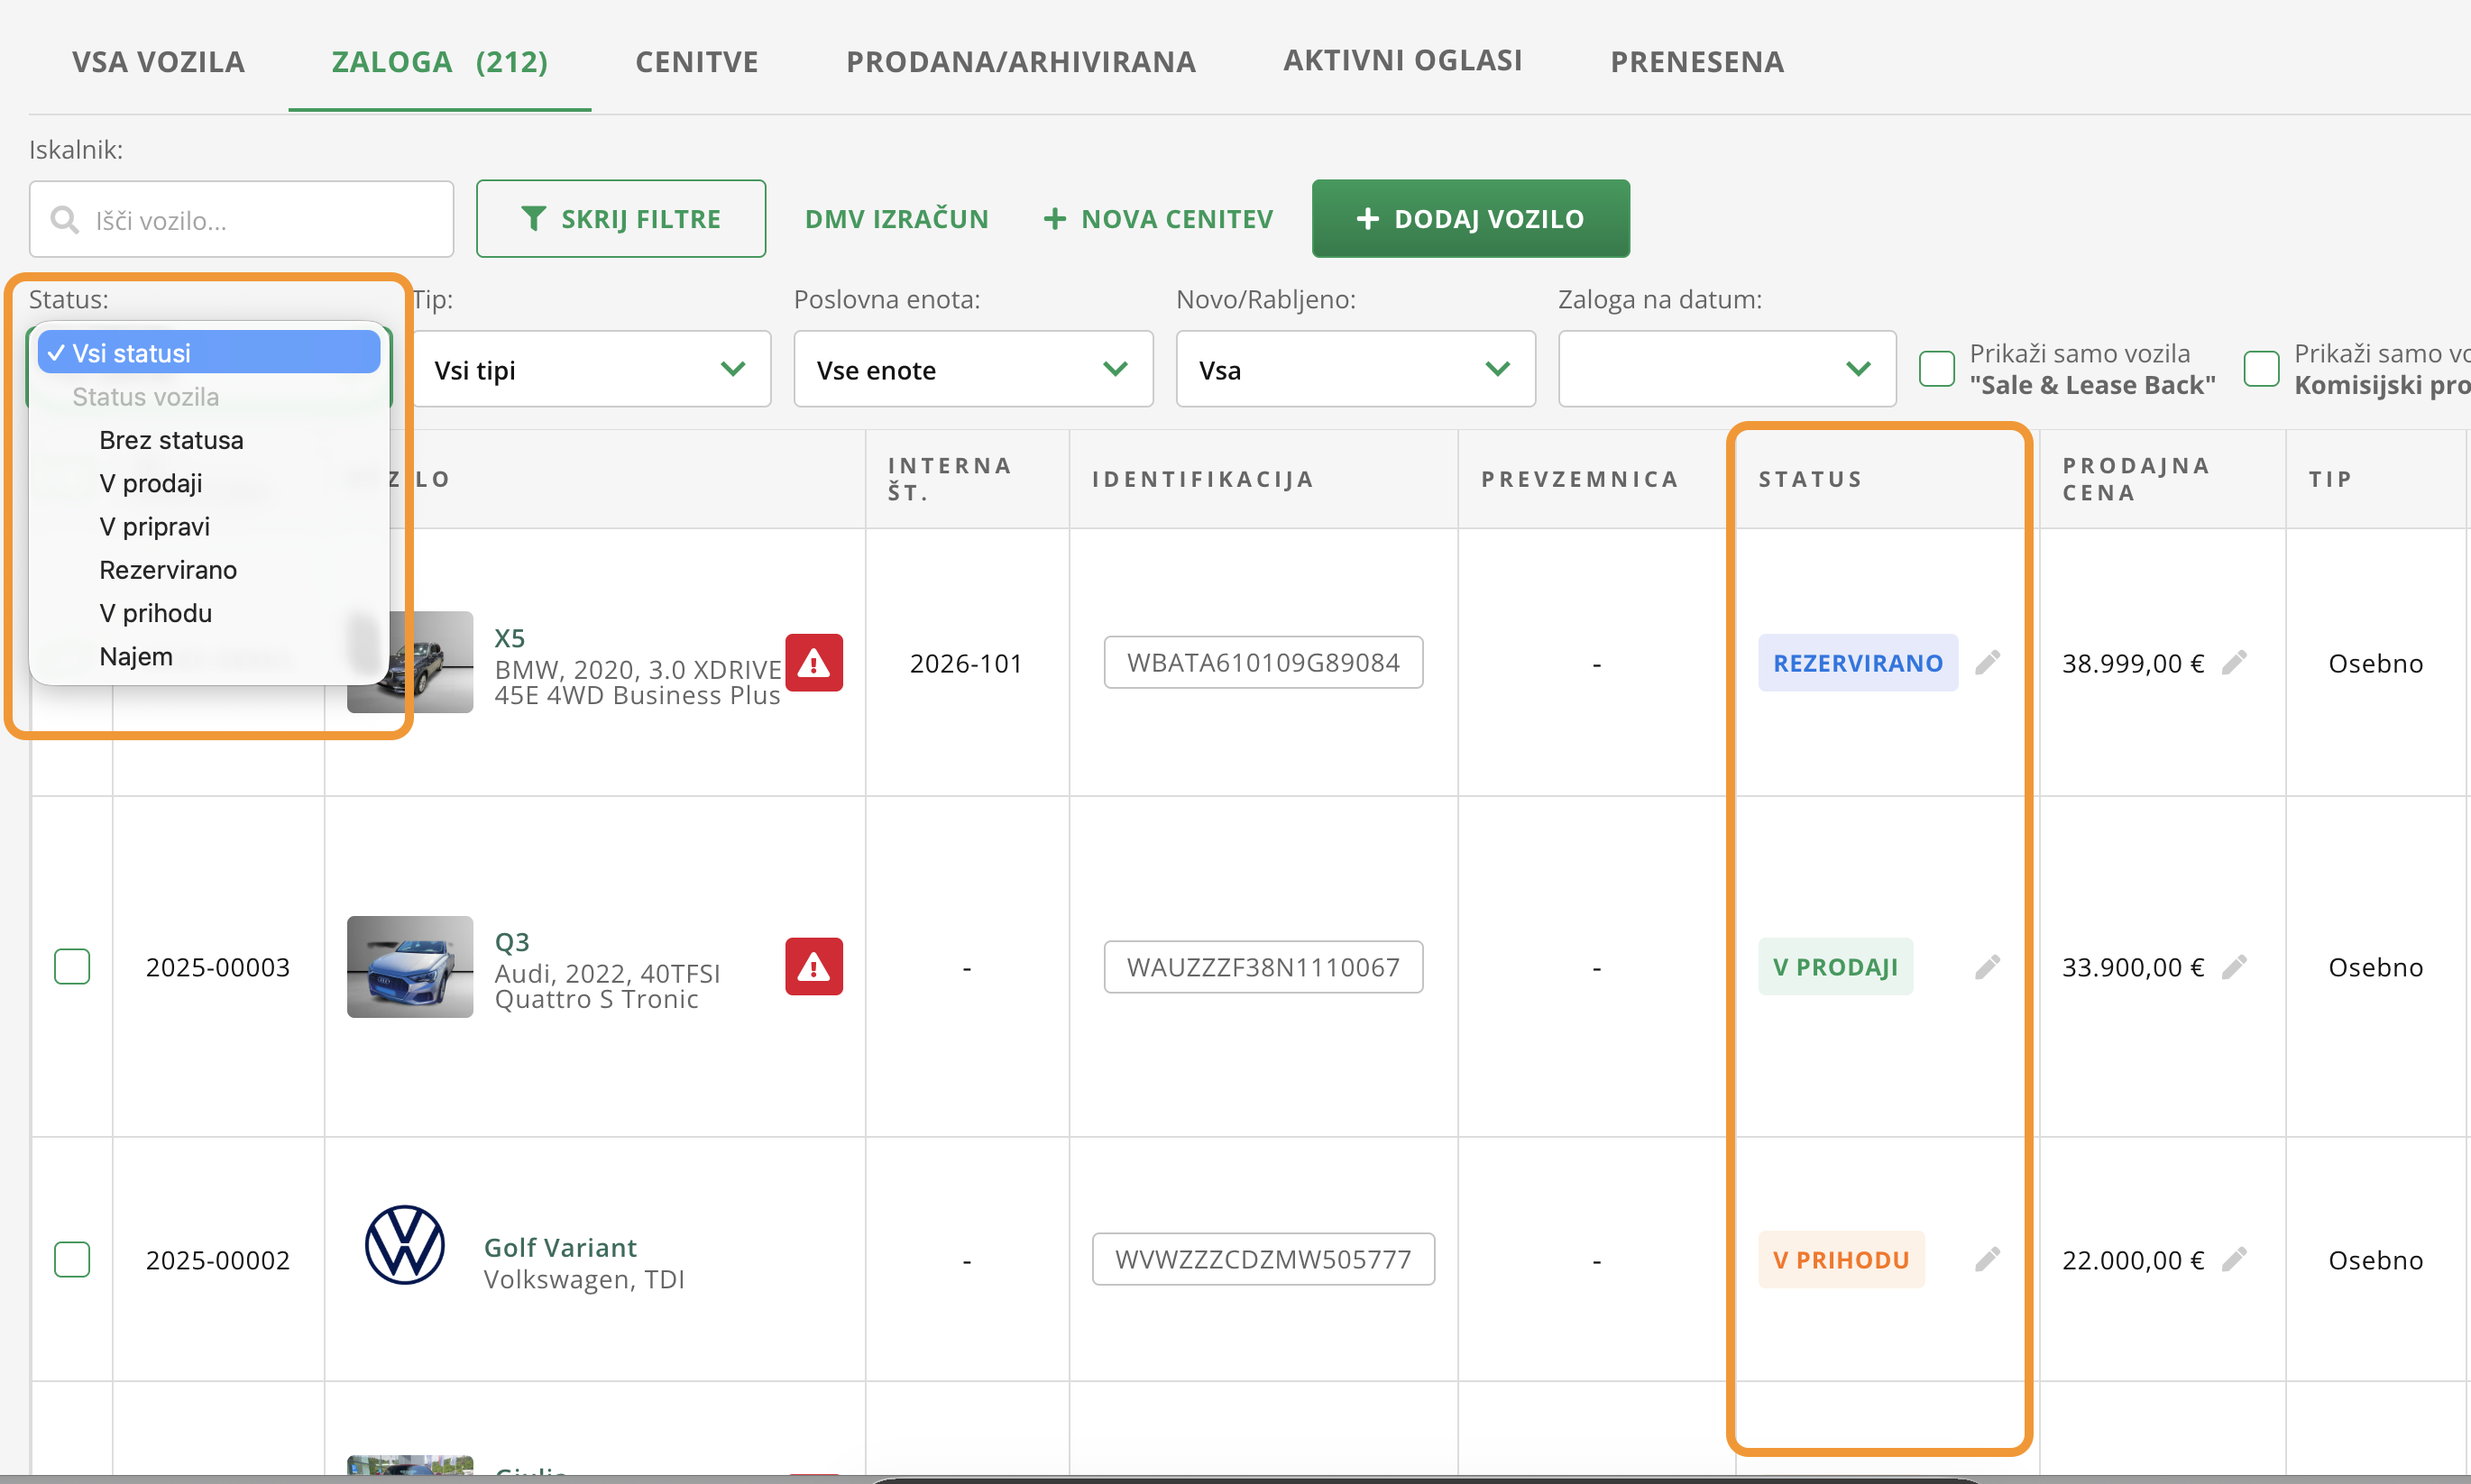The height and width of the screenshot is (1484, 2471).
Task: Enable Sale & Lease Back only checkbox
Action: pos(1936,368)
